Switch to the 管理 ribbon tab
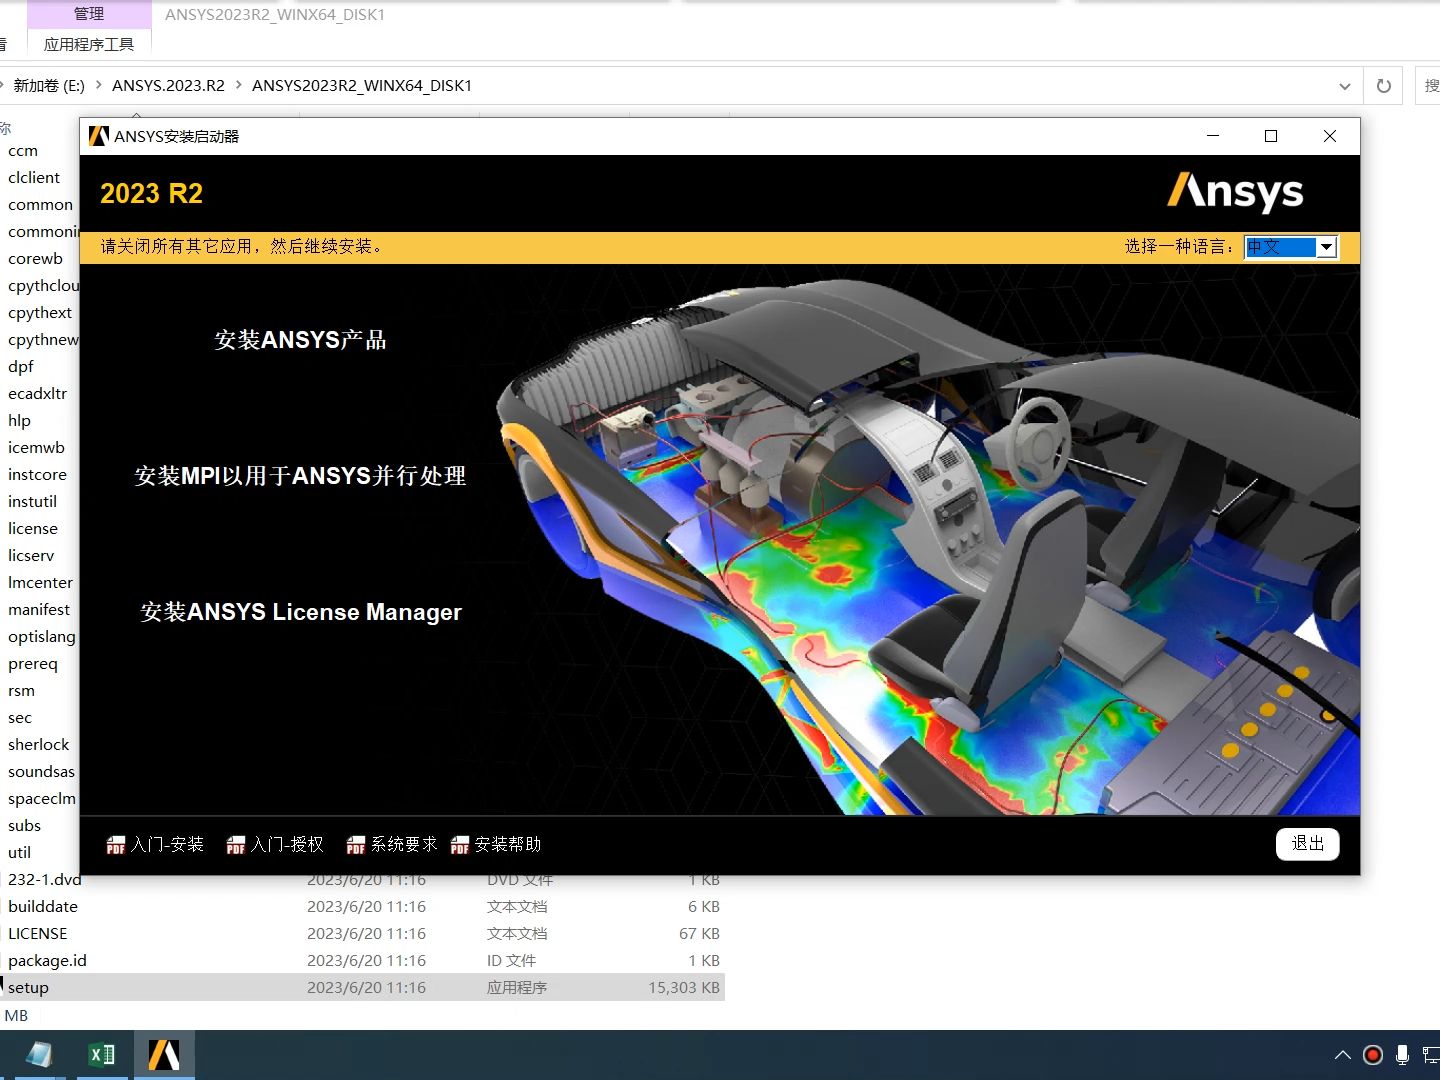Image resolution: width=1440 pixels, height=1080 pixels. [x=89, y=14]
